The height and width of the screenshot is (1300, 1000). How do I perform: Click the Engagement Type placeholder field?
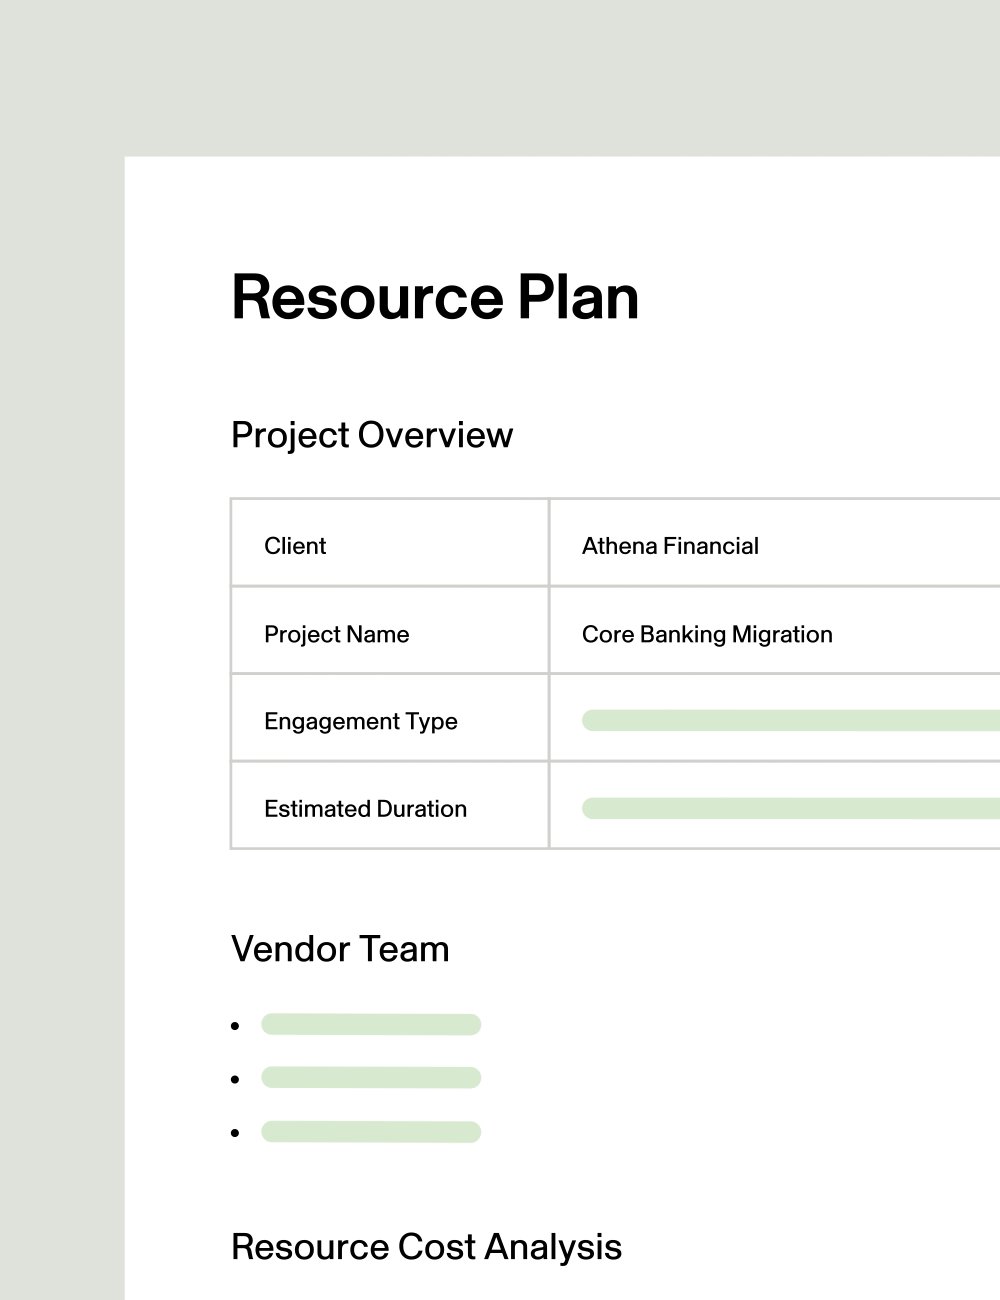[790, 721]
